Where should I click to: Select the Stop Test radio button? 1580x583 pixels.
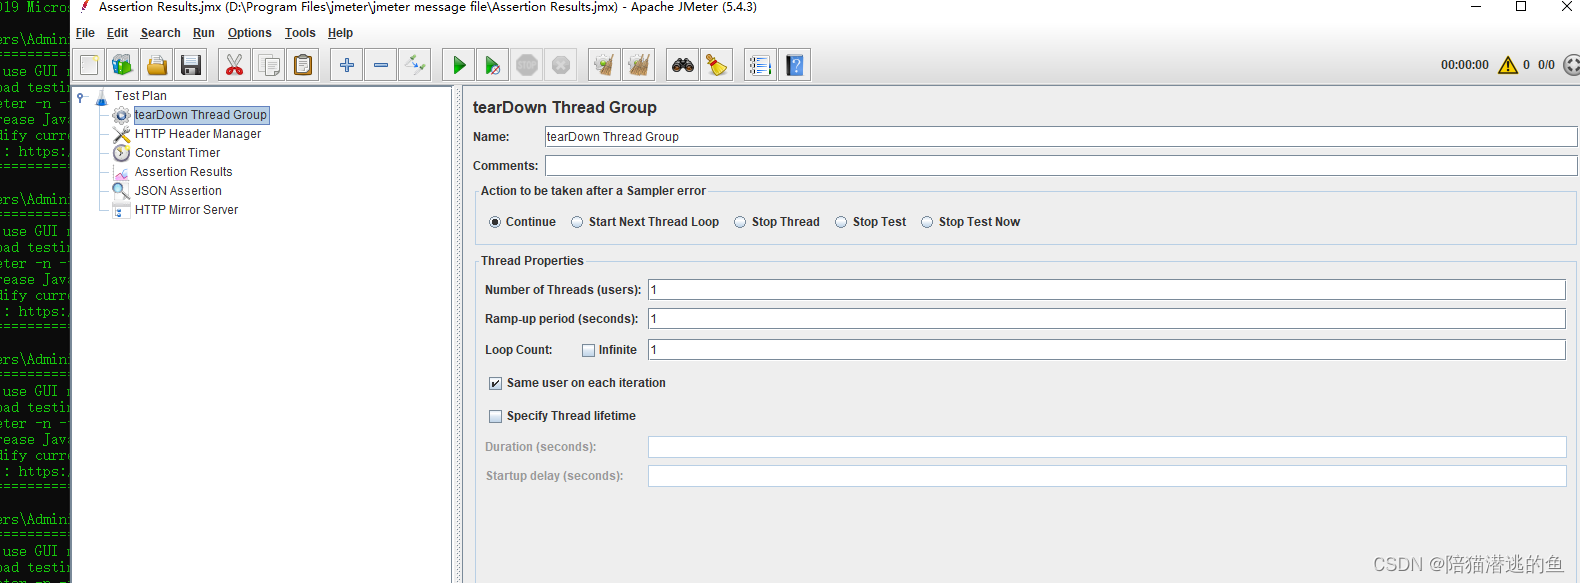[841, 222]
